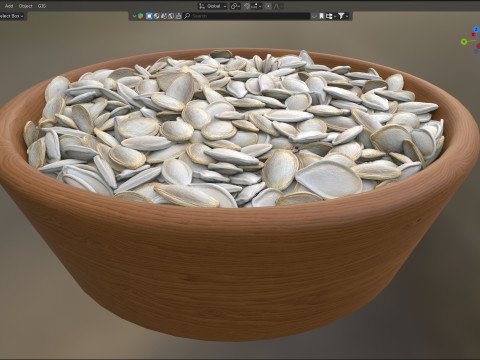The width and height of the screenshot is (480, 360).
Task: Open the Global transform orientation dropdown
Action: pos(213,6)
